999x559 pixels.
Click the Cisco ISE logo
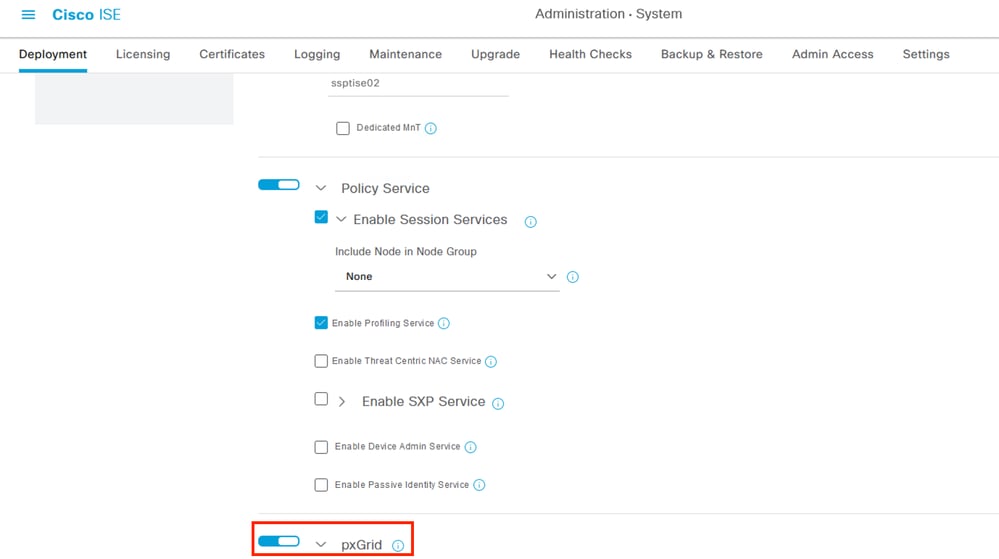tap(86, 14)
